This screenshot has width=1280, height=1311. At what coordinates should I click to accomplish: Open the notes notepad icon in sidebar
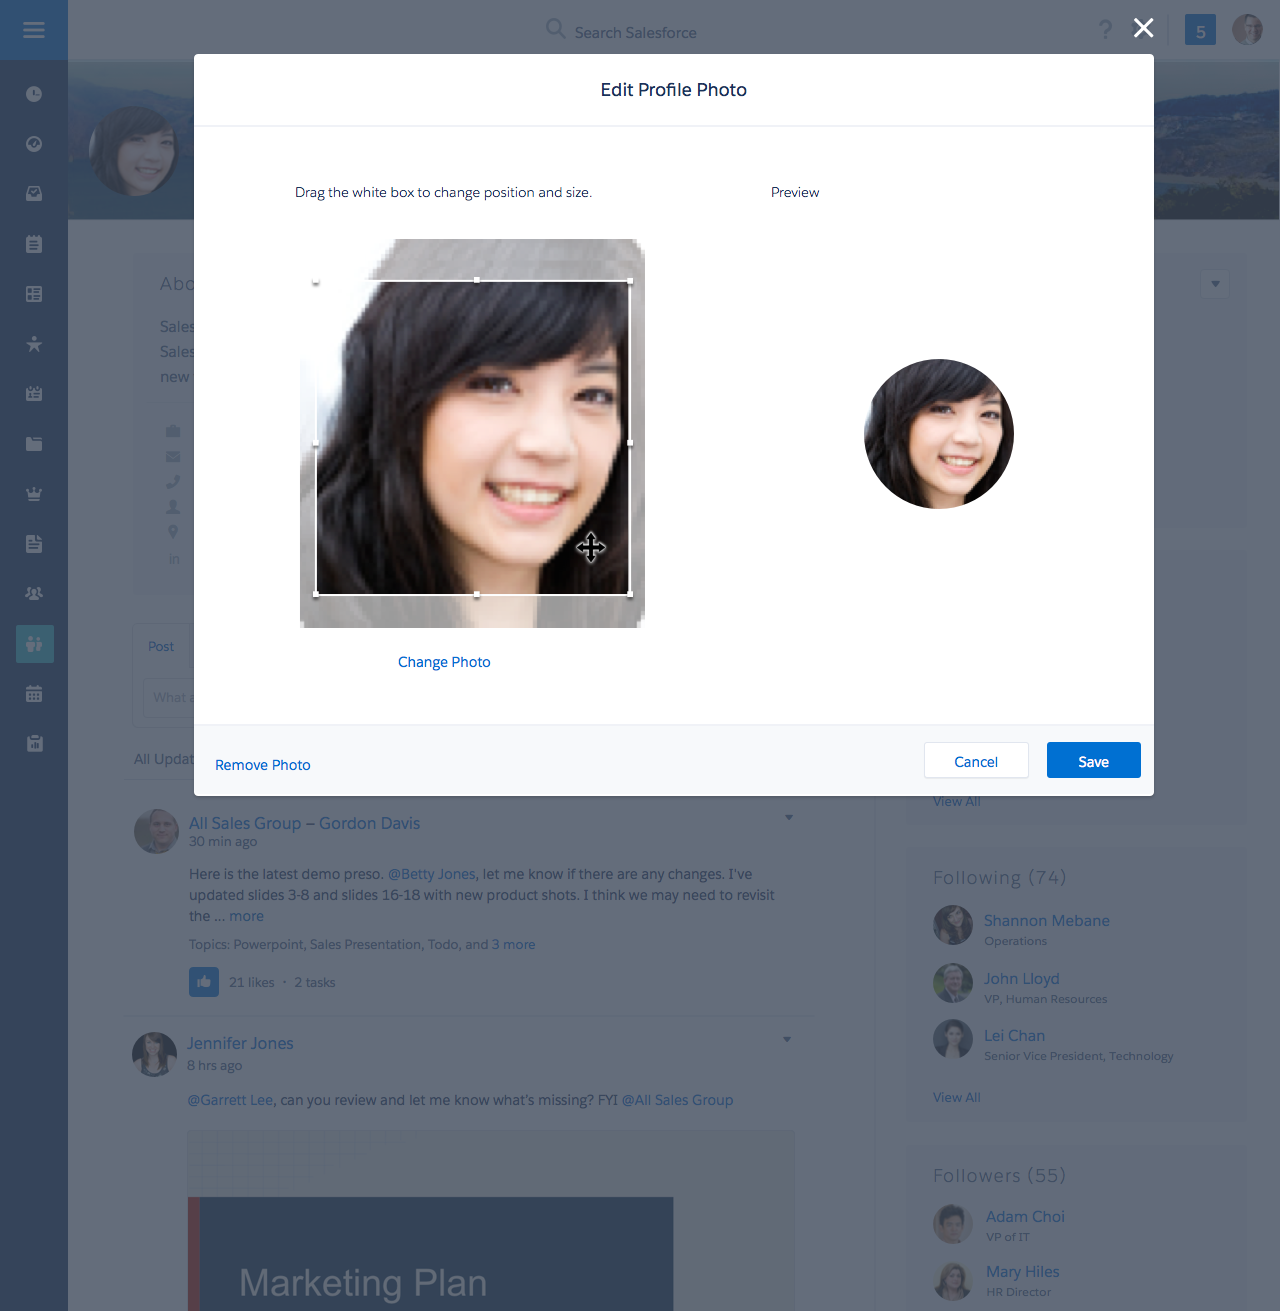click(34, 244)
